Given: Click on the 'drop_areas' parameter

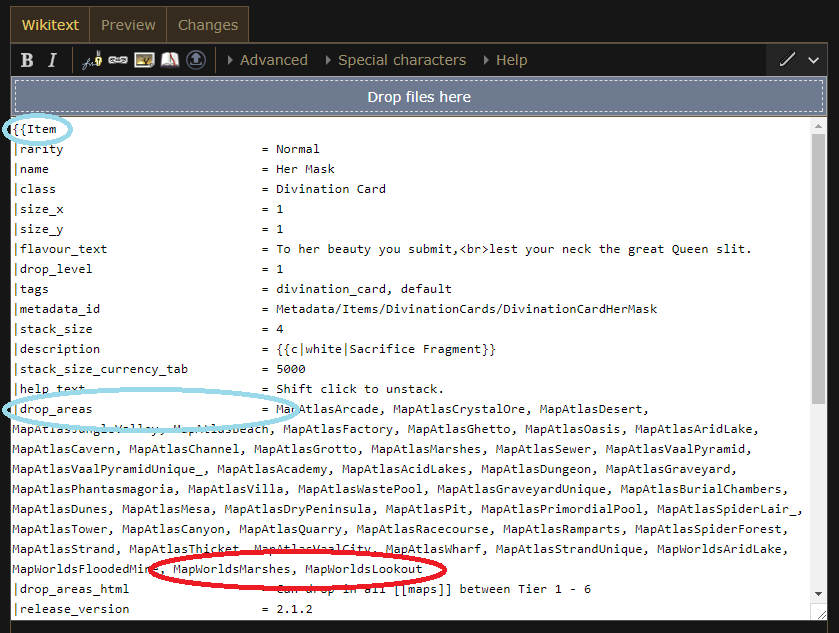Looking at the screenshot, I should 56,409.
